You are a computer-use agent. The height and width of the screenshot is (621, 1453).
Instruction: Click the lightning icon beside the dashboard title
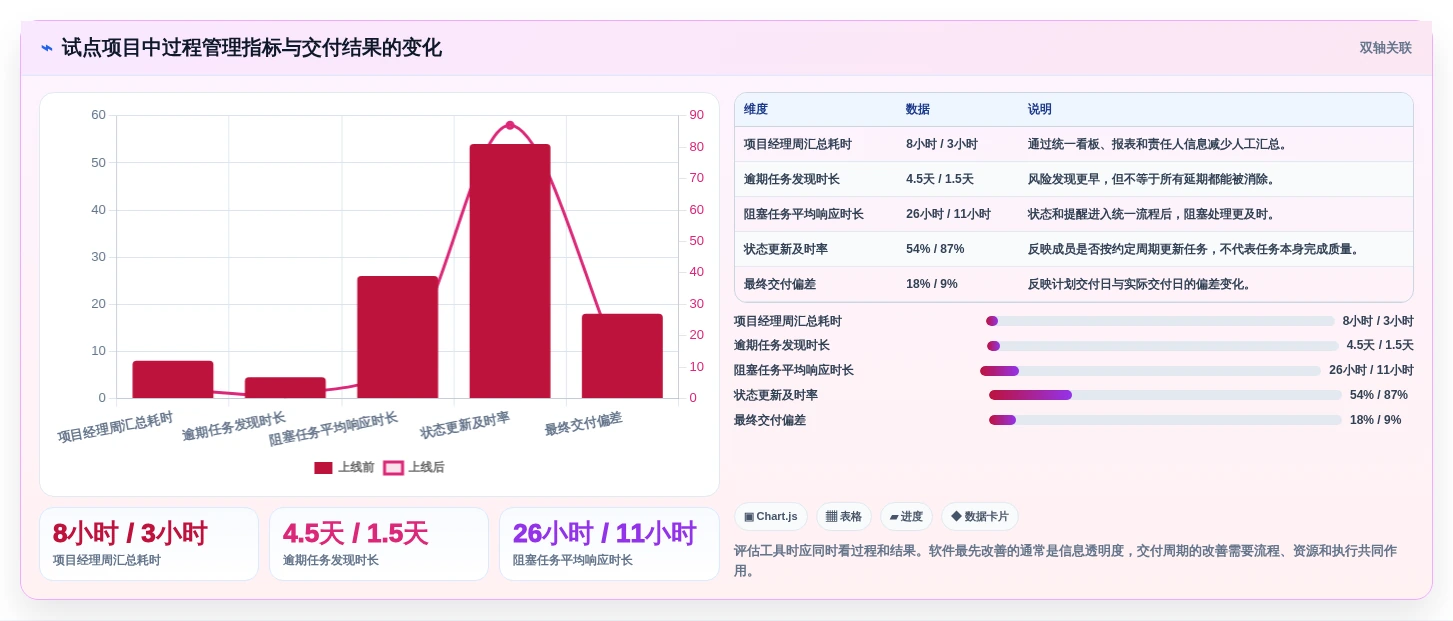click(x=47, y=48)
